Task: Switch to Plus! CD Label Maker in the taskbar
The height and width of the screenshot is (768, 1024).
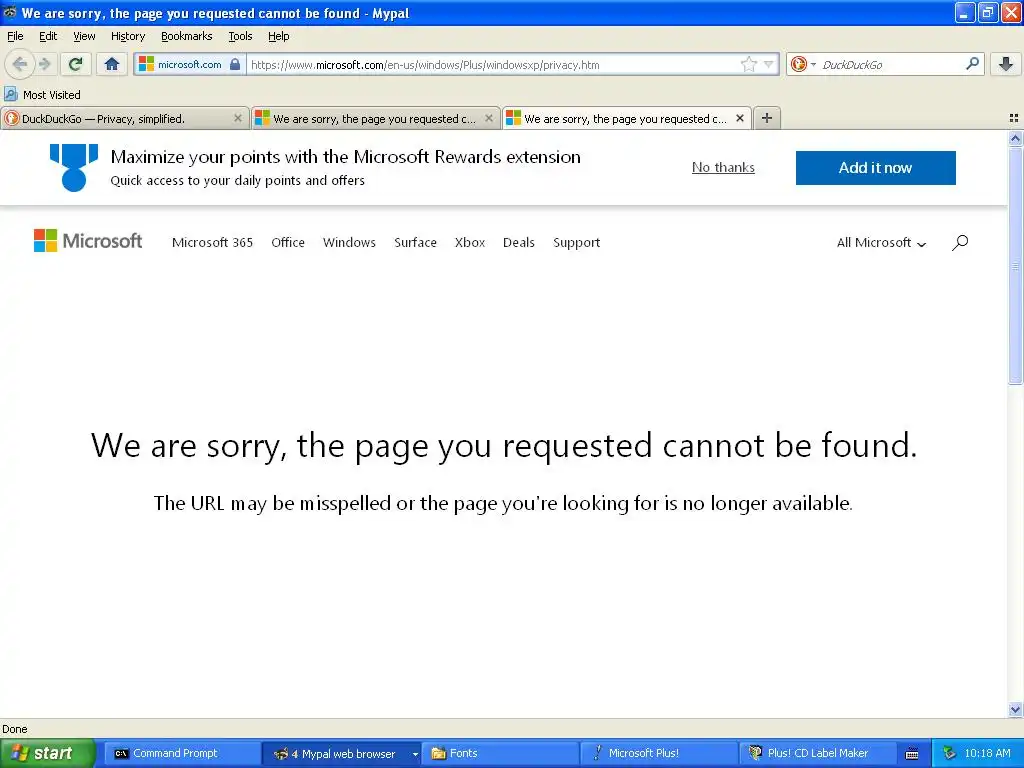Action: tap(817, 753)
